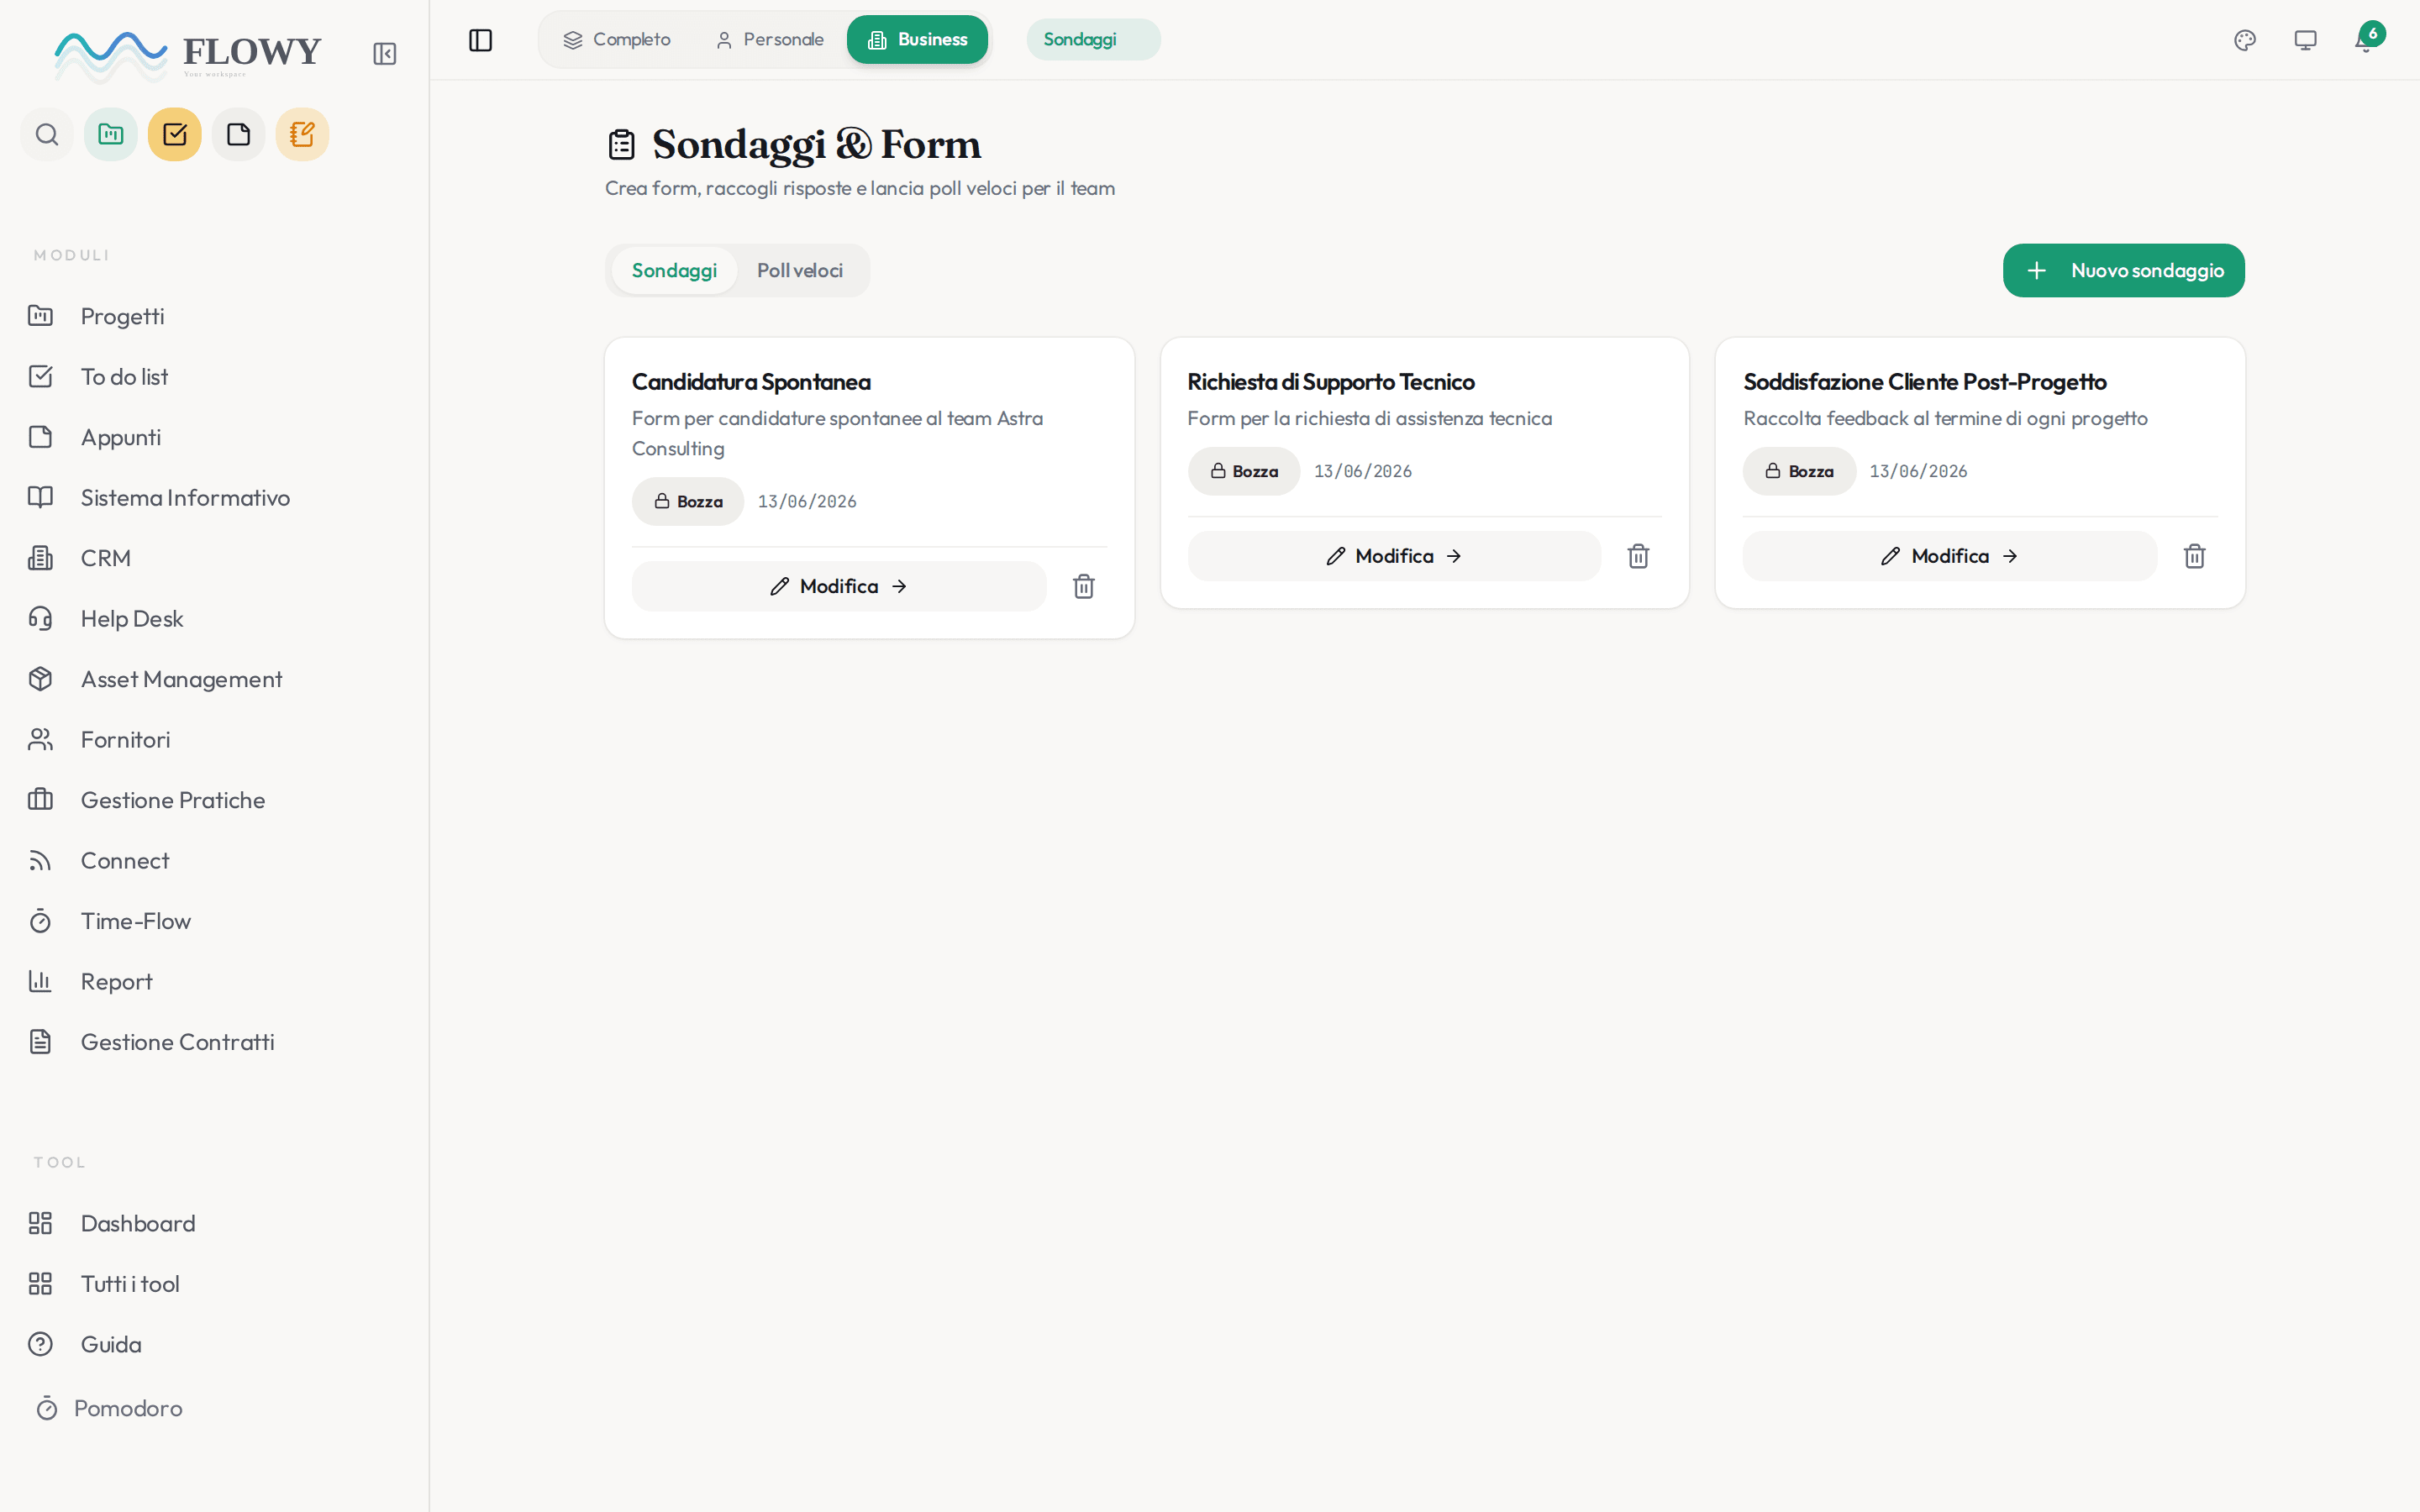Click Modifica on Richiesta di Supporto Tecnico
Viewport: 2420px width, 1512px height.
pyautogui.click(x=1394, y=556)
